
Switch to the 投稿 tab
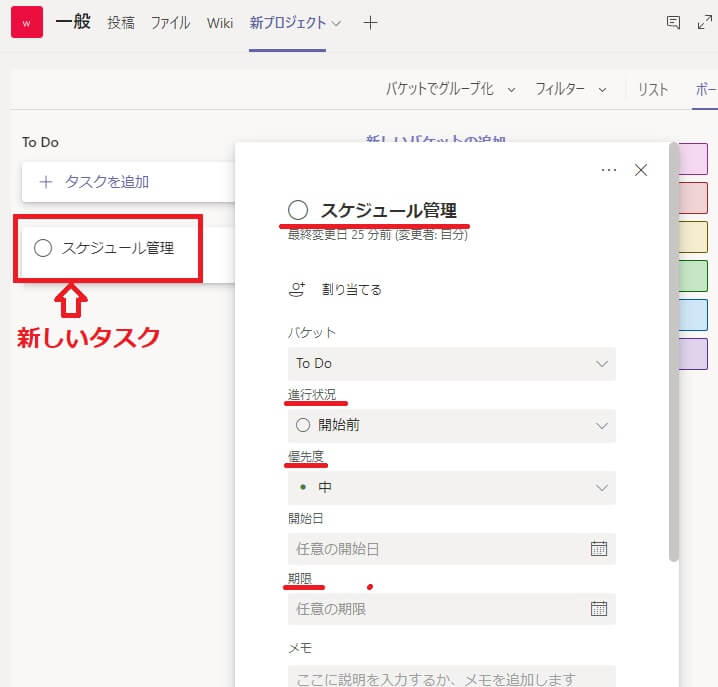pyautogui.click(x=121, y=23)
